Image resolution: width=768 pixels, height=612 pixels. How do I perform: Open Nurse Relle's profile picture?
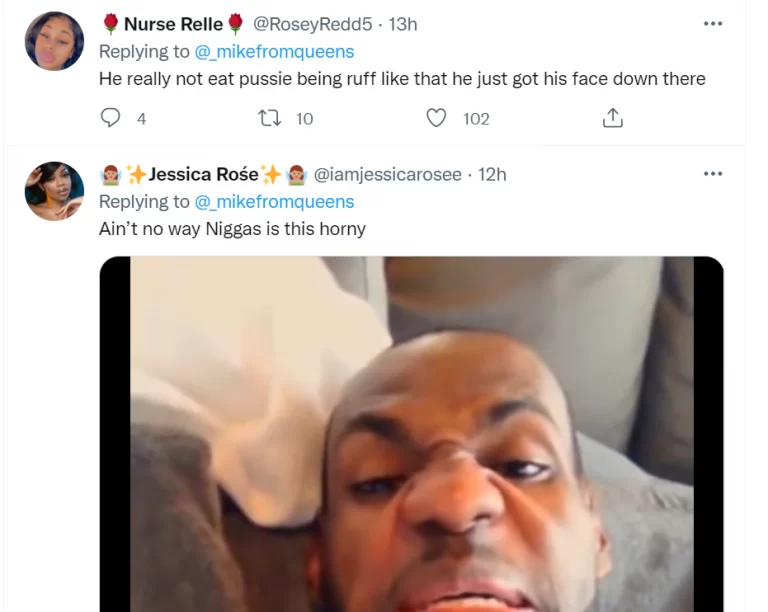[54, 42]
